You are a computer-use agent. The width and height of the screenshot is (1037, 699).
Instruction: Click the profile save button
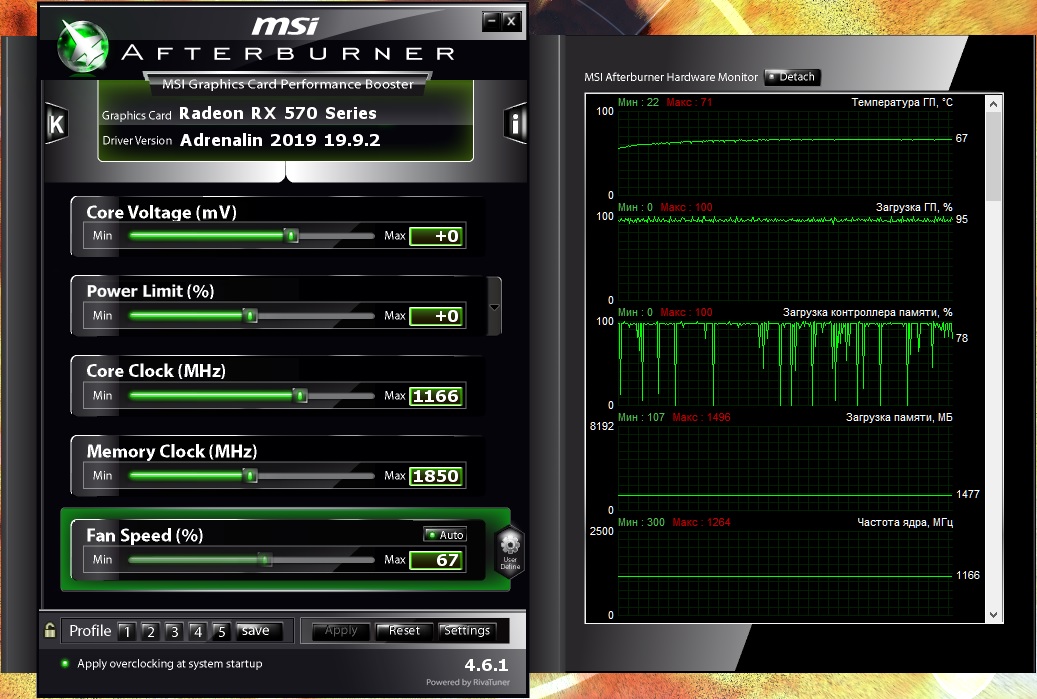259,631
